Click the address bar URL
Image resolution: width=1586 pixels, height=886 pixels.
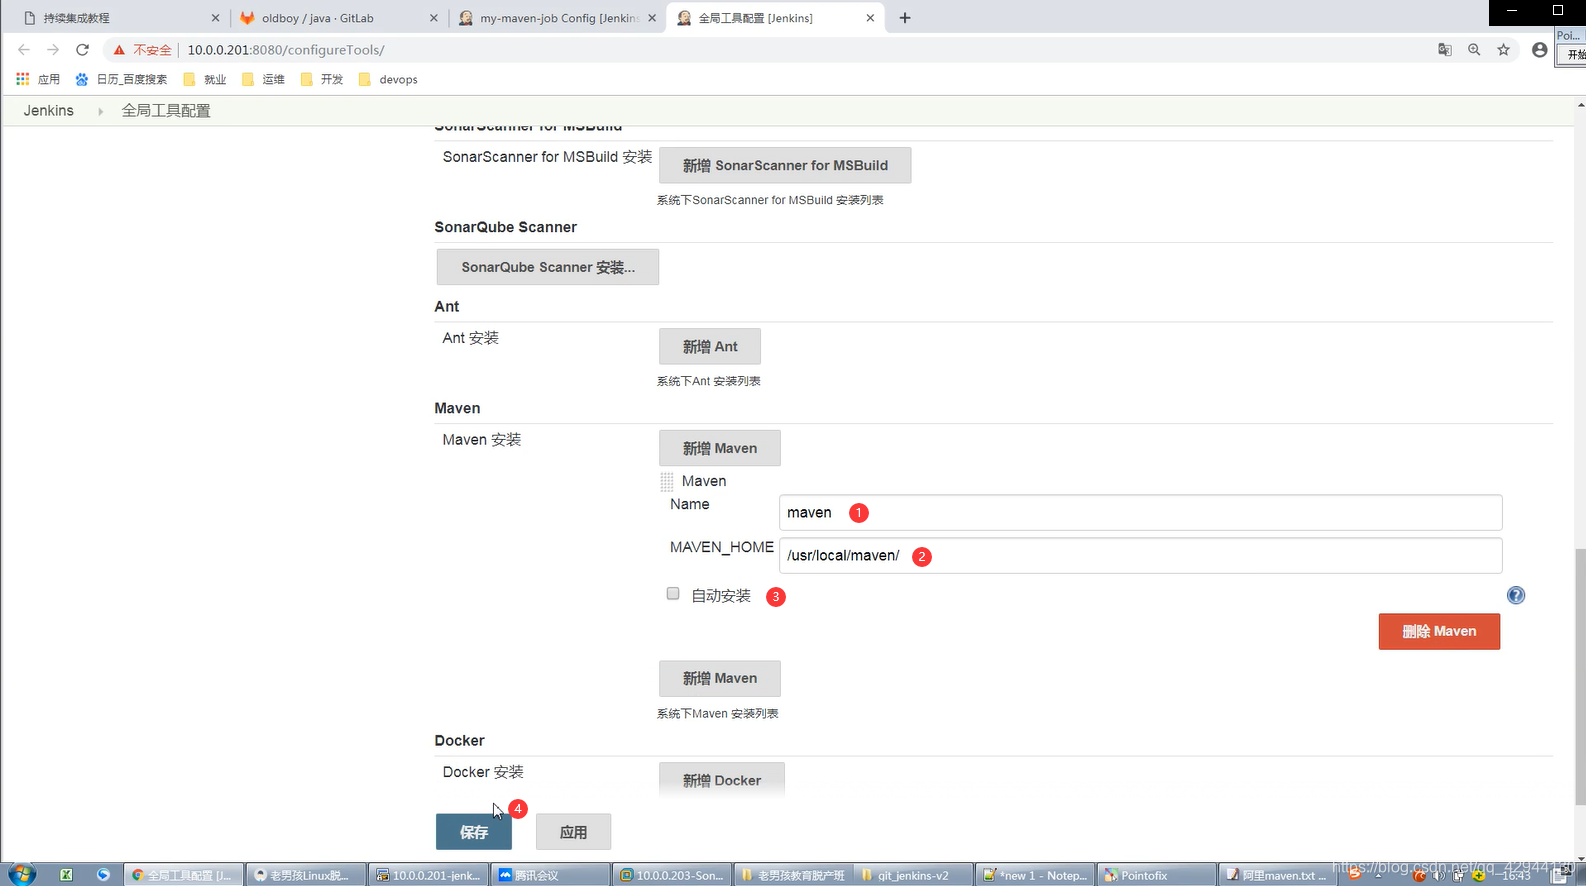pos(286,50)
